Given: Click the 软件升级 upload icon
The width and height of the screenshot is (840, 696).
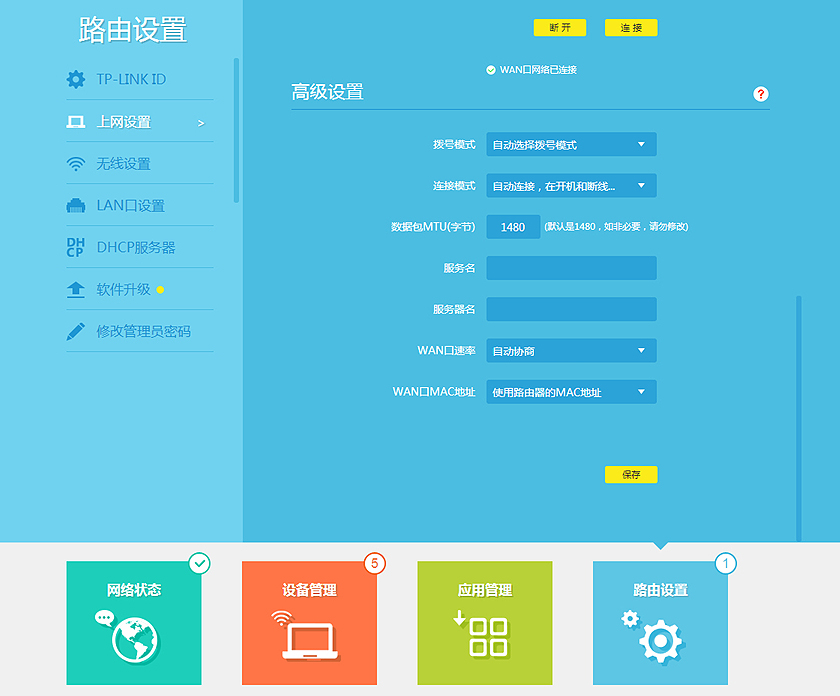Looking at the screenshot, I should click(x=75, y=289).
